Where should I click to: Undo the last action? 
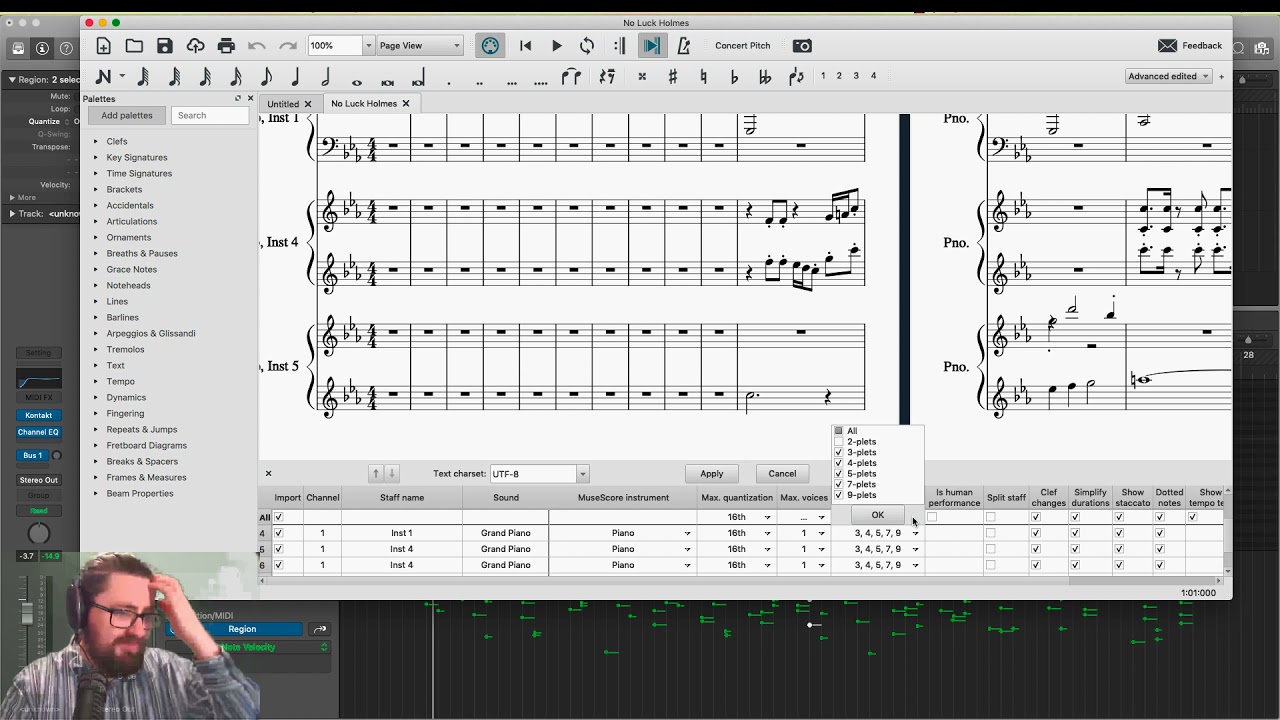pos(257,46)
